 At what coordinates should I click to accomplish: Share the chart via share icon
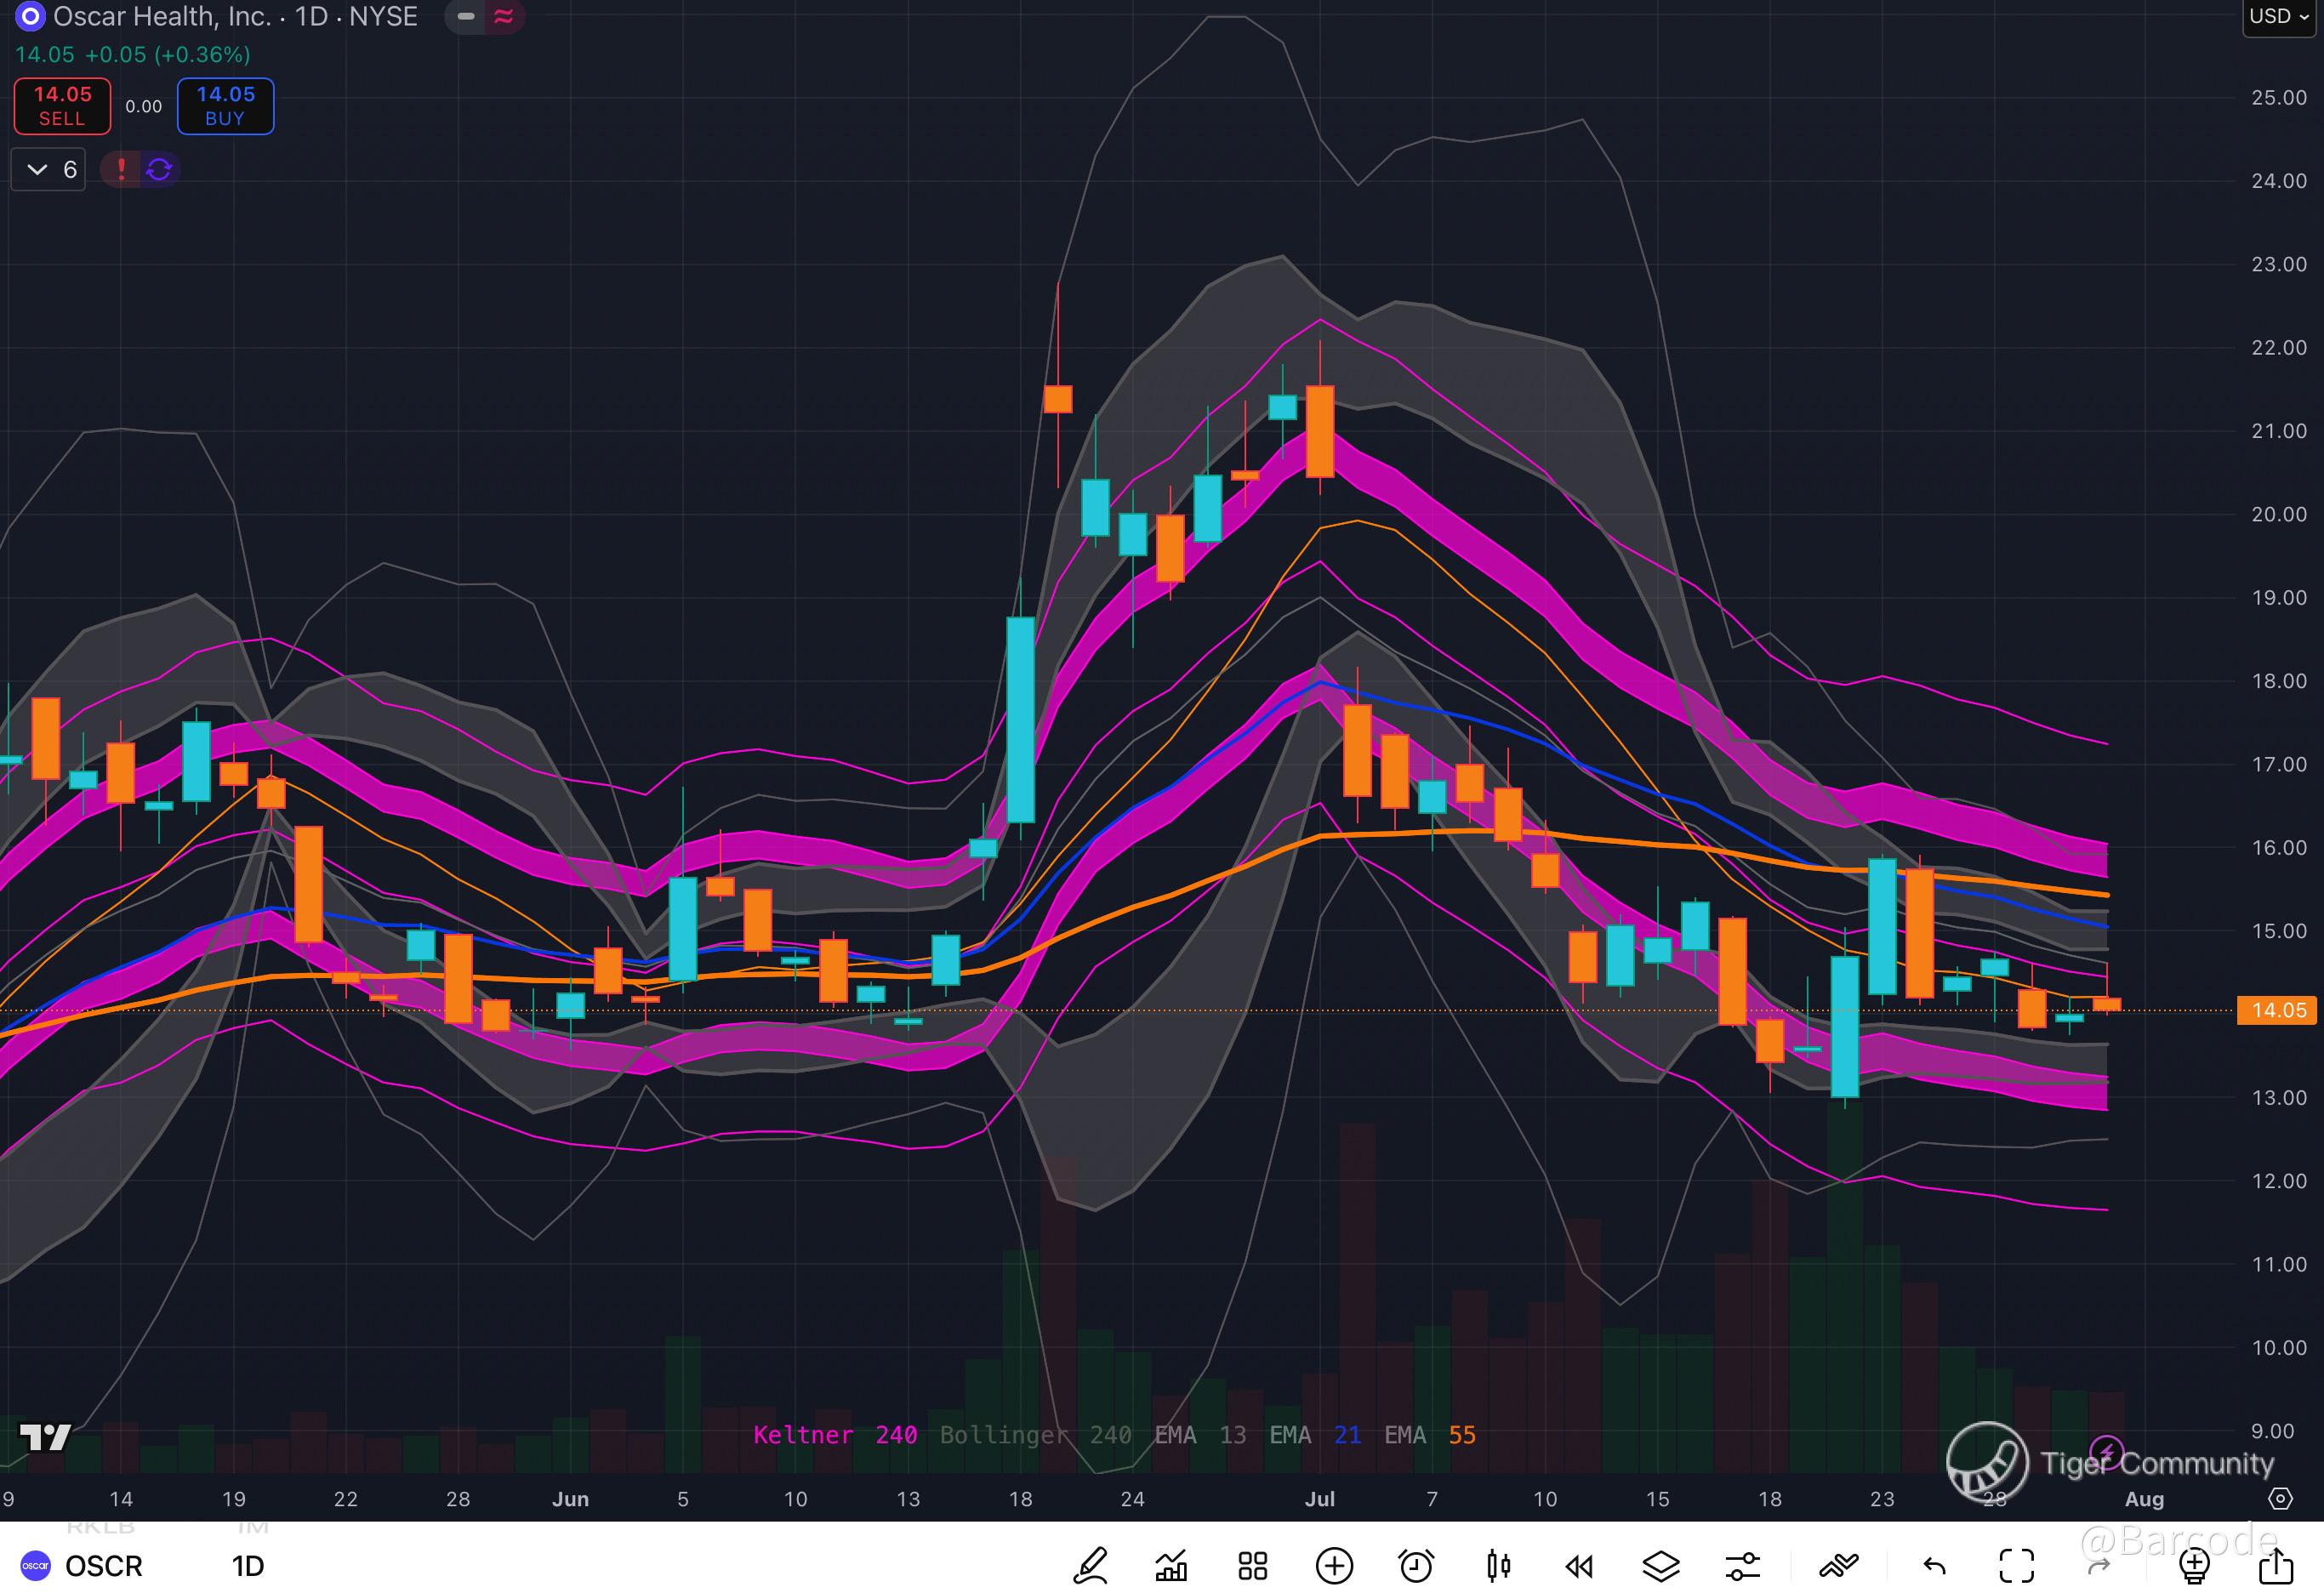[x=2277, y=1565]
